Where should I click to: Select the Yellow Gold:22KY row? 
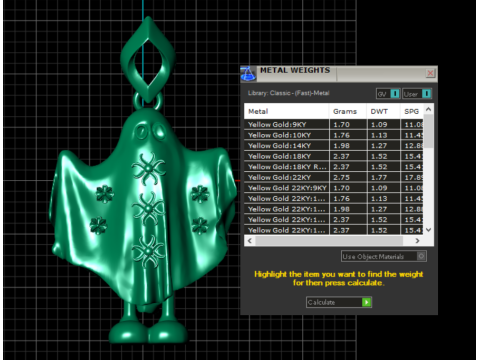coord(334,177)
